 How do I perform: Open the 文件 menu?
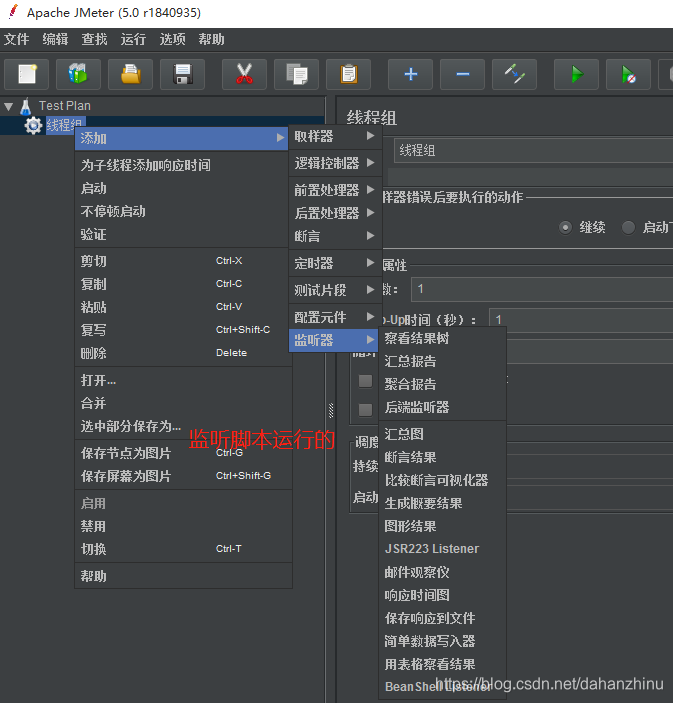(x=17, y=39)
